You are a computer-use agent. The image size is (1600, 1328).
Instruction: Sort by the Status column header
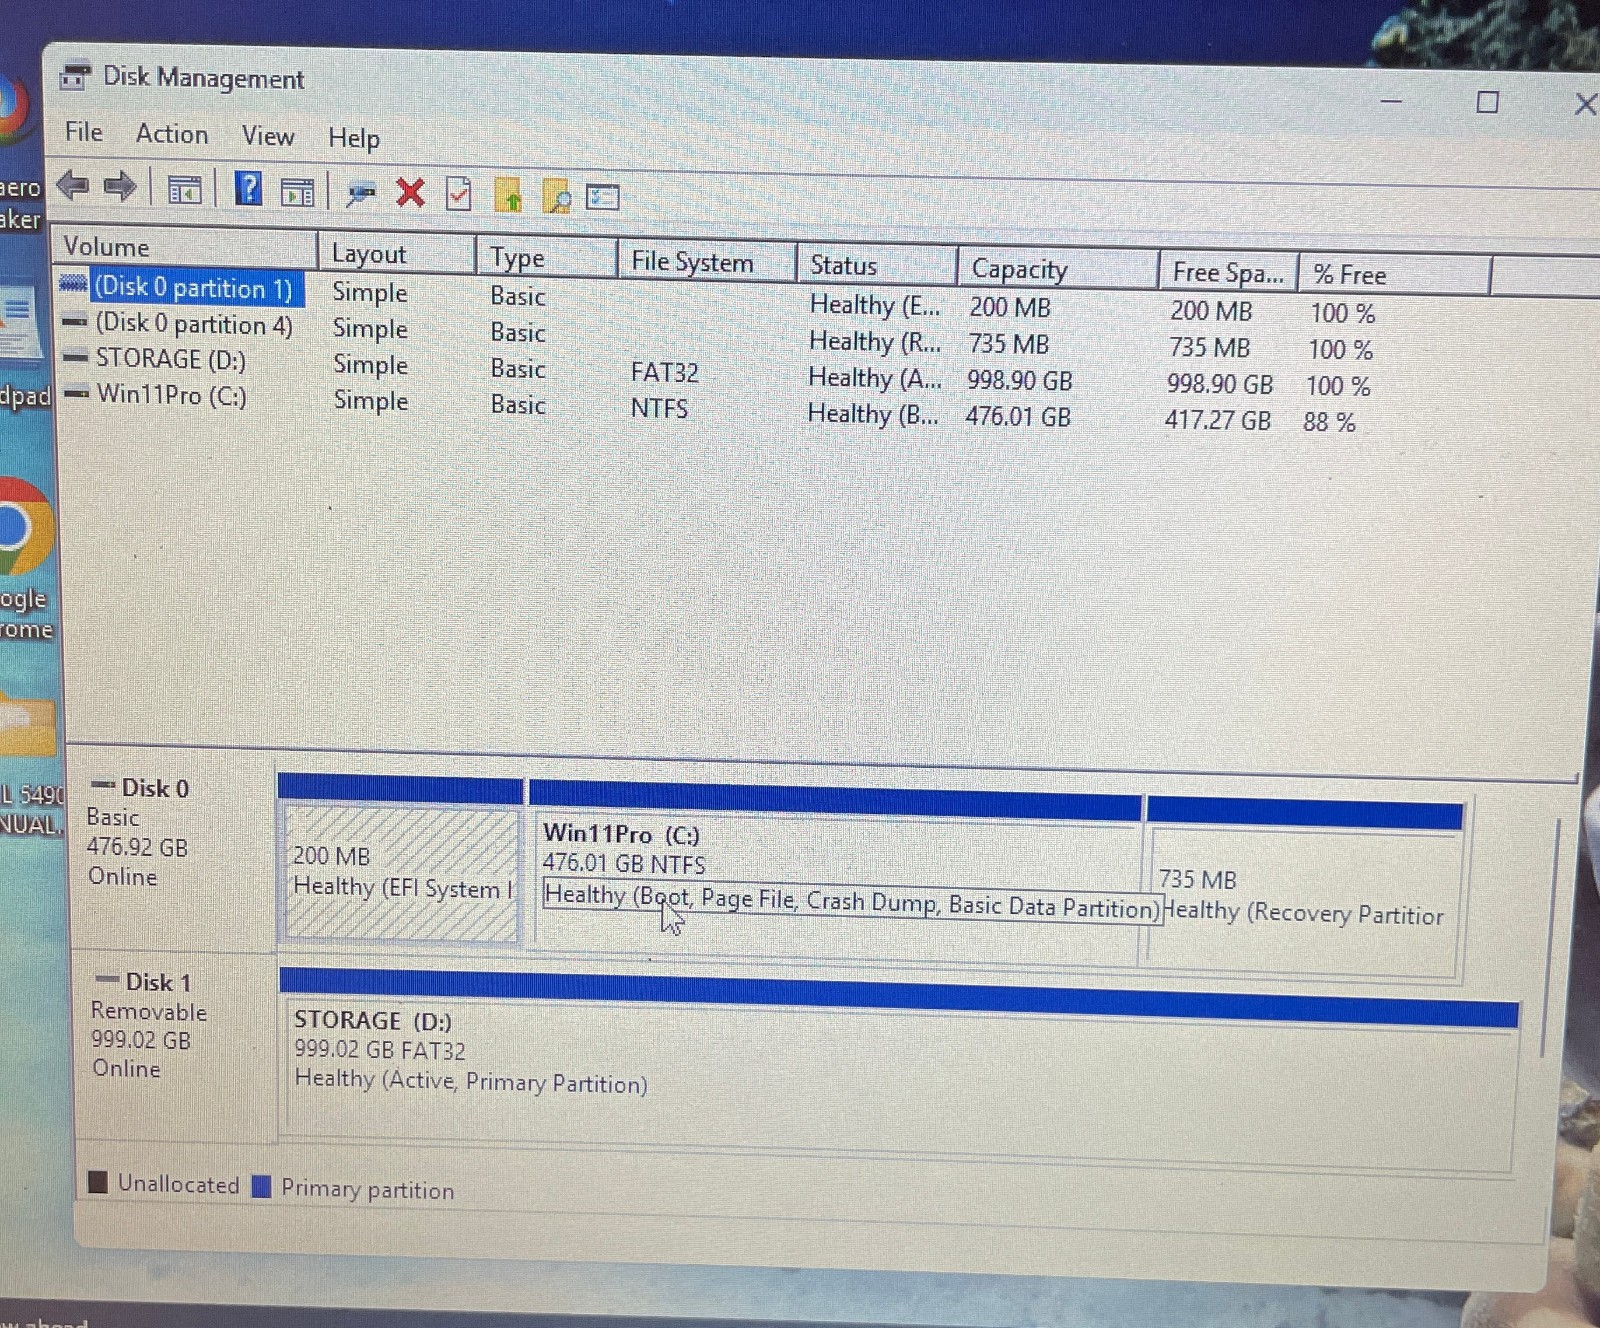(876, 266)
